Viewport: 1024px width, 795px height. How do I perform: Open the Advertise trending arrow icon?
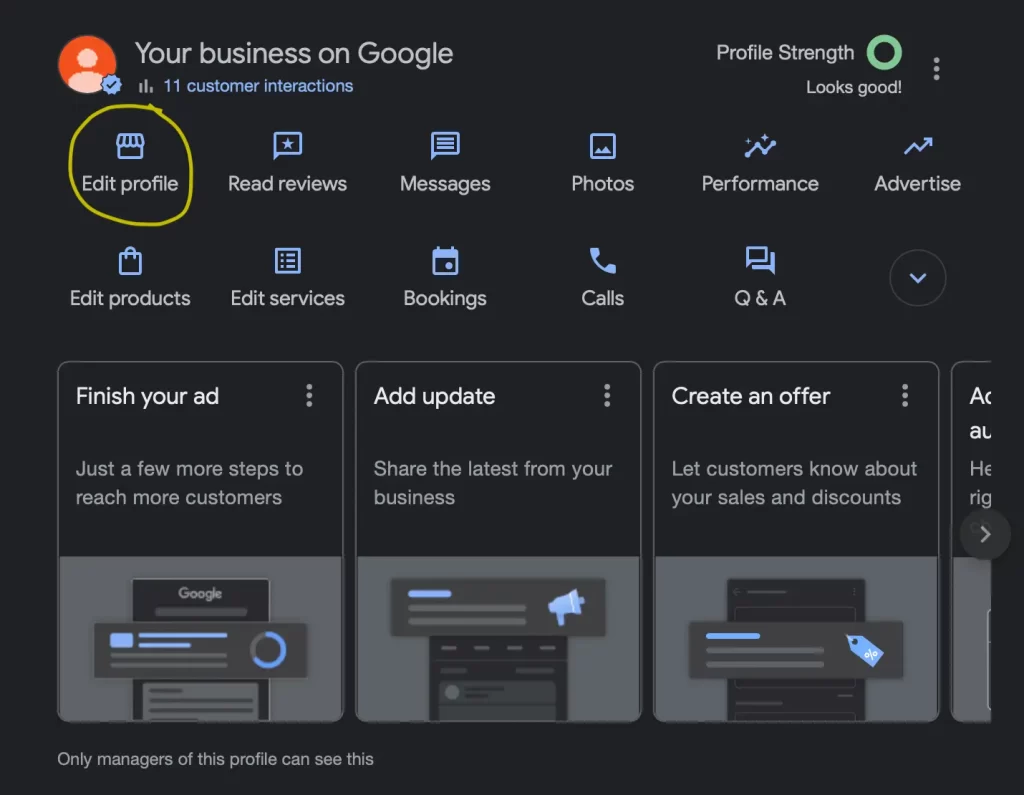[x=918, y=146]
